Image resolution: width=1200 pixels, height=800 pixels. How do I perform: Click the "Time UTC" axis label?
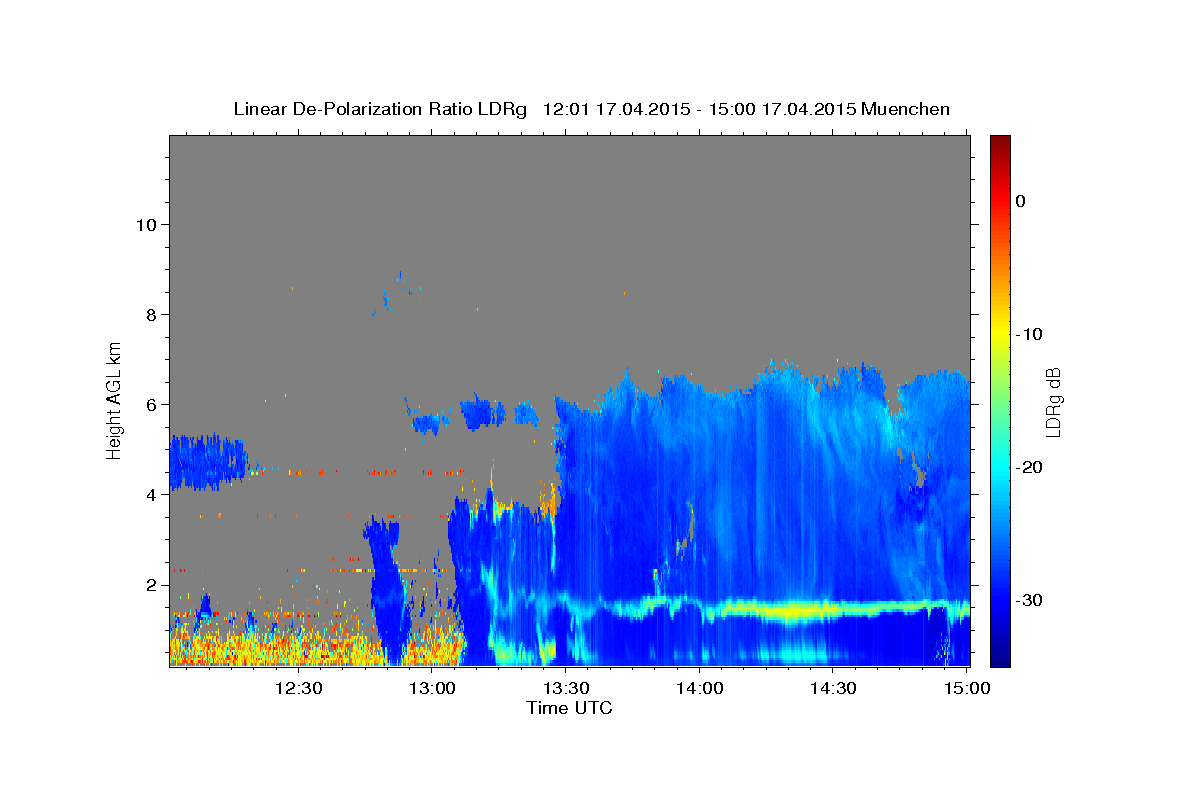tap(569, 708)
